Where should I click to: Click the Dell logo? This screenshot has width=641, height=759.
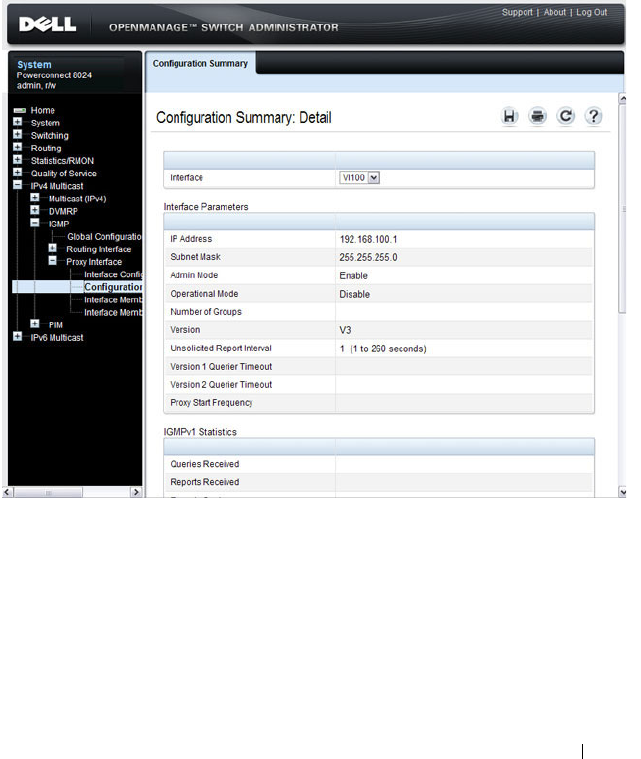point(47,24)
